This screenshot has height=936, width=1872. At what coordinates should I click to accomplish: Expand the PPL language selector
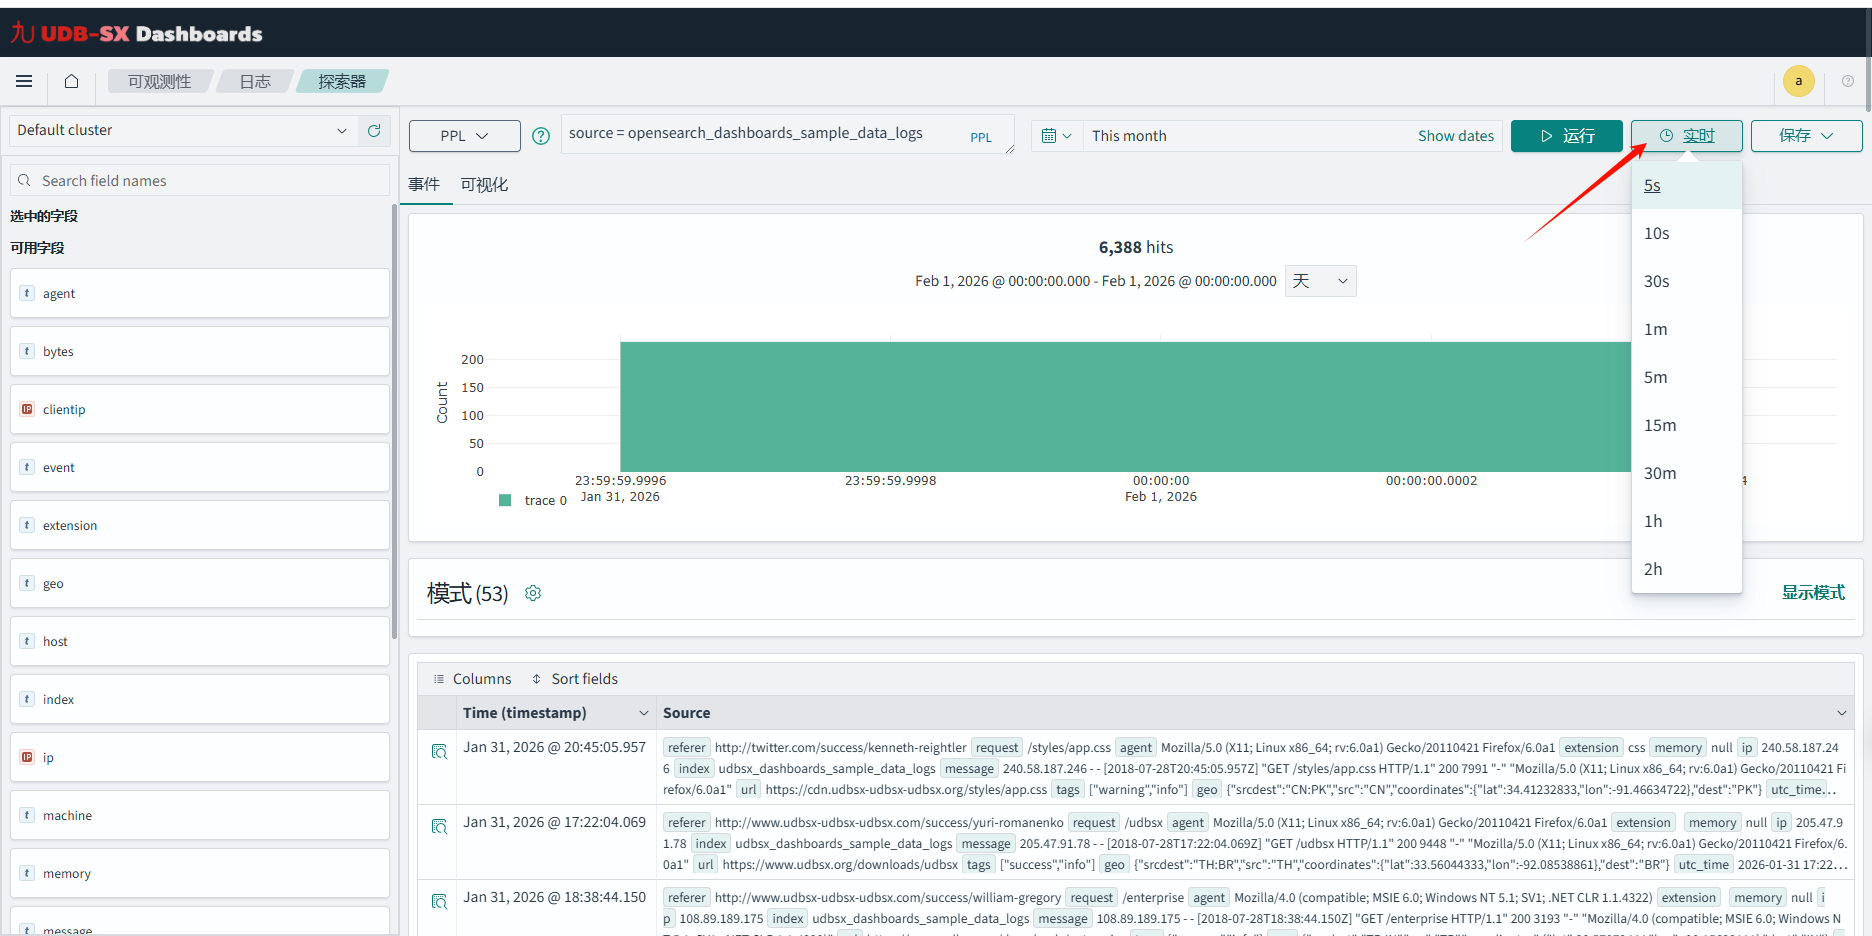(464, 136)
